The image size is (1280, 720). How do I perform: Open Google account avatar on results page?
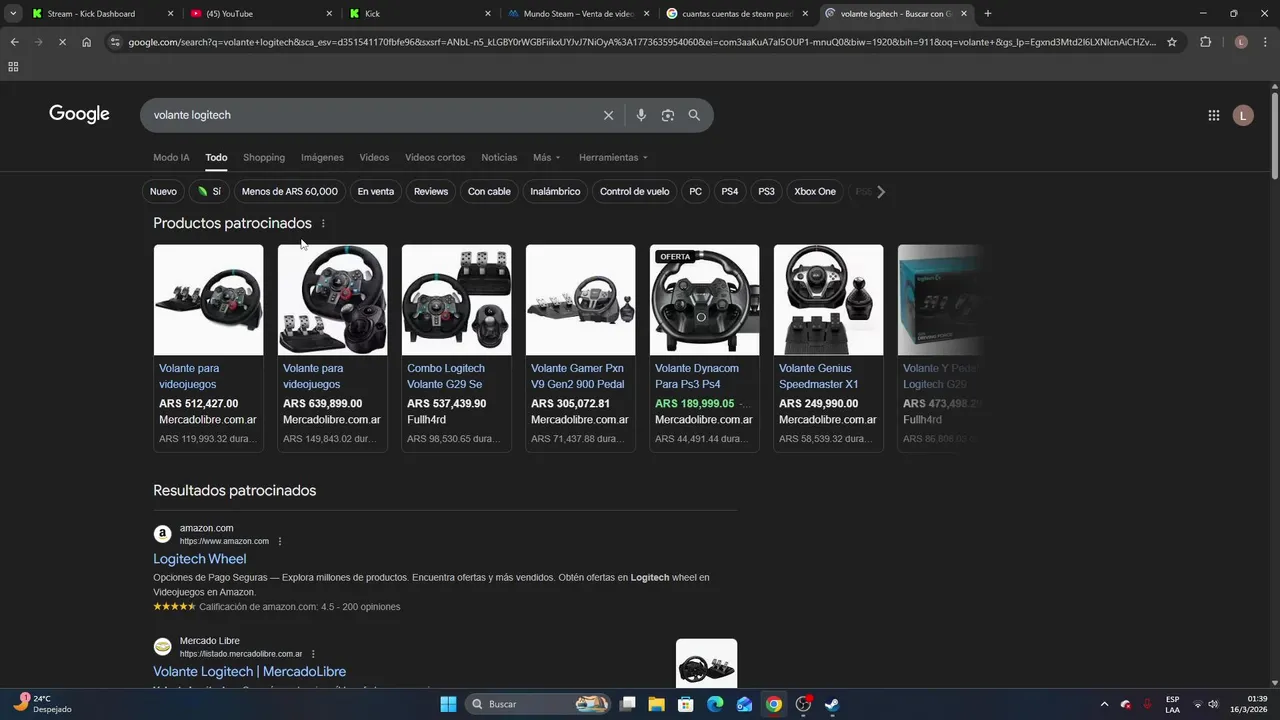(1243, 115)
